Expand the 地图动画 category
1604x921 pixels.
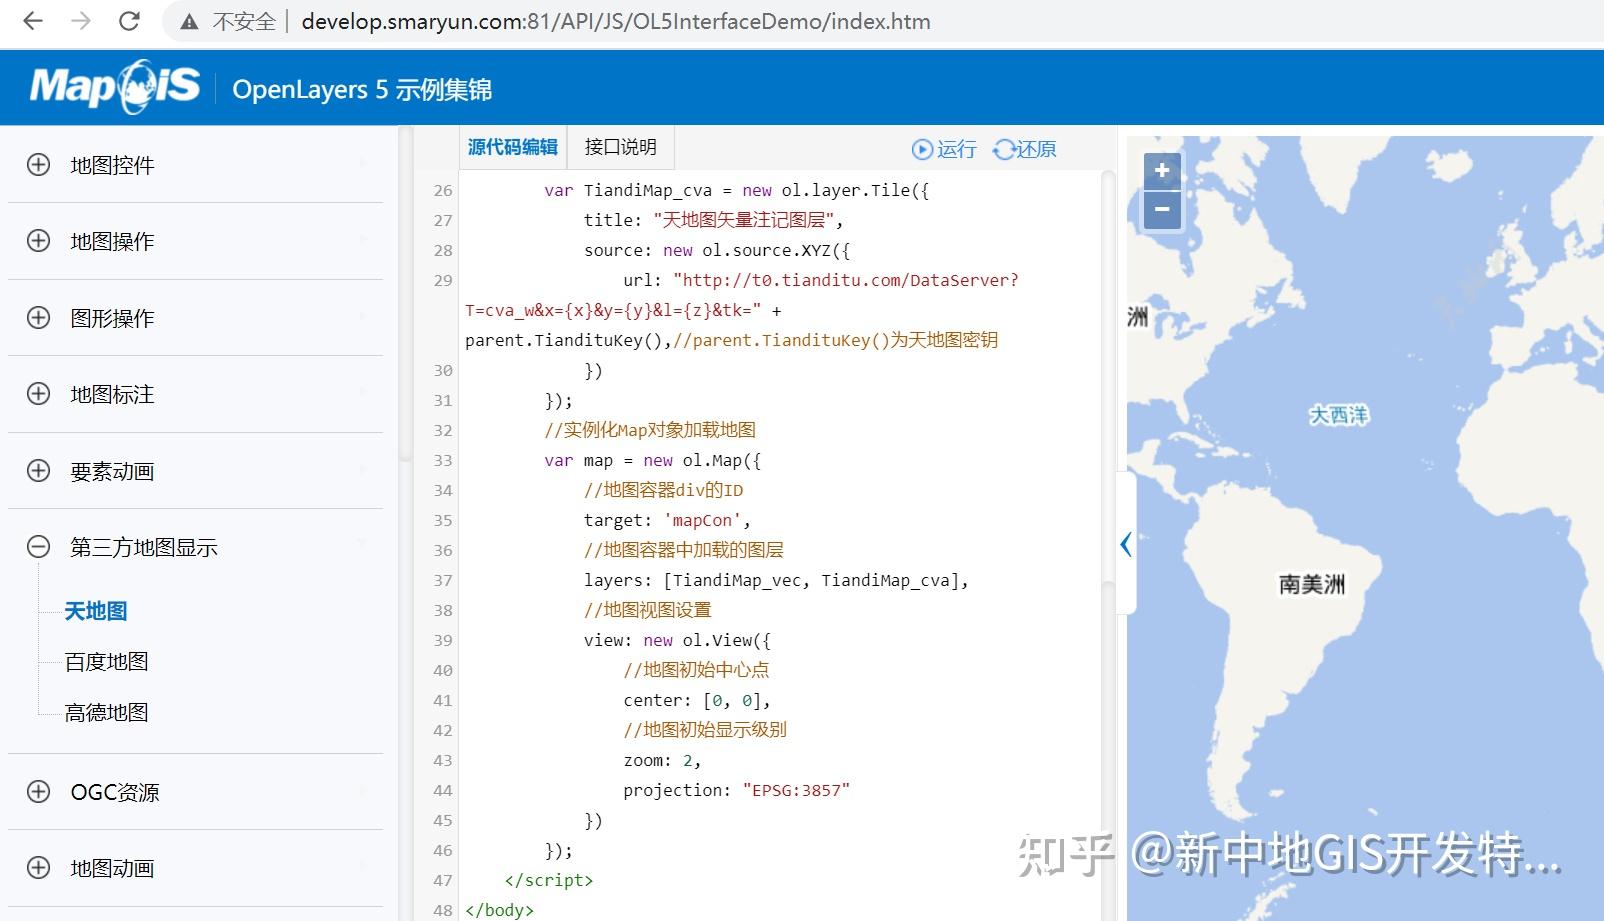38,868
